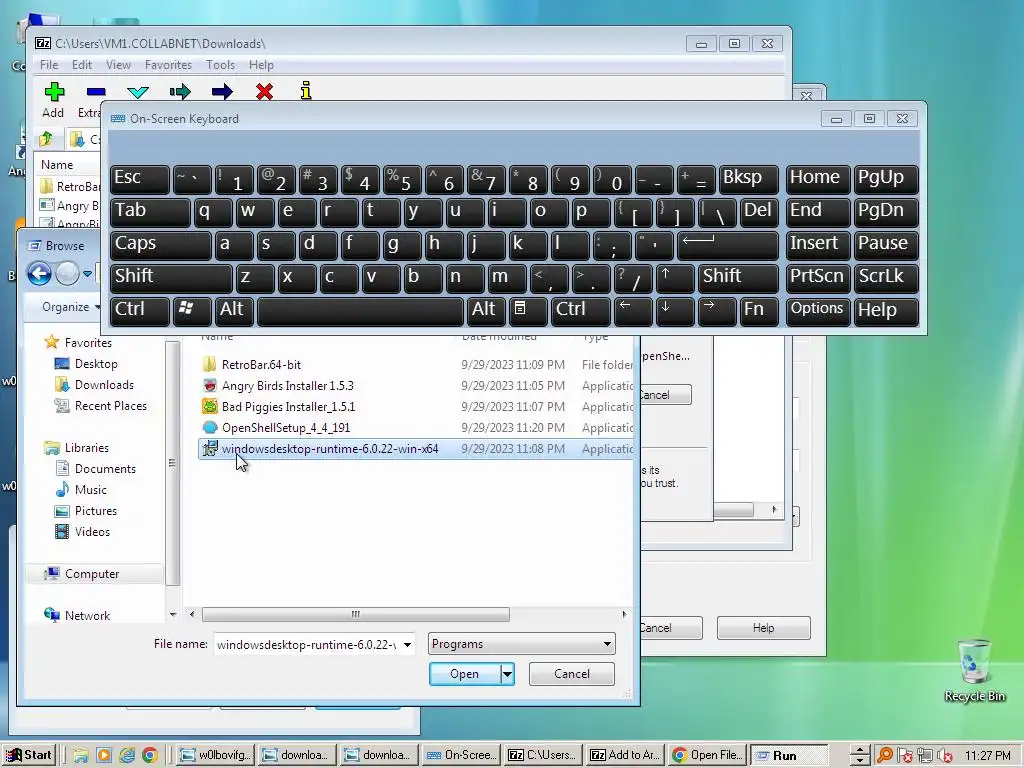Click Cancel in the Browse dialog
The image size is (1024, 768).
[571, 674]
